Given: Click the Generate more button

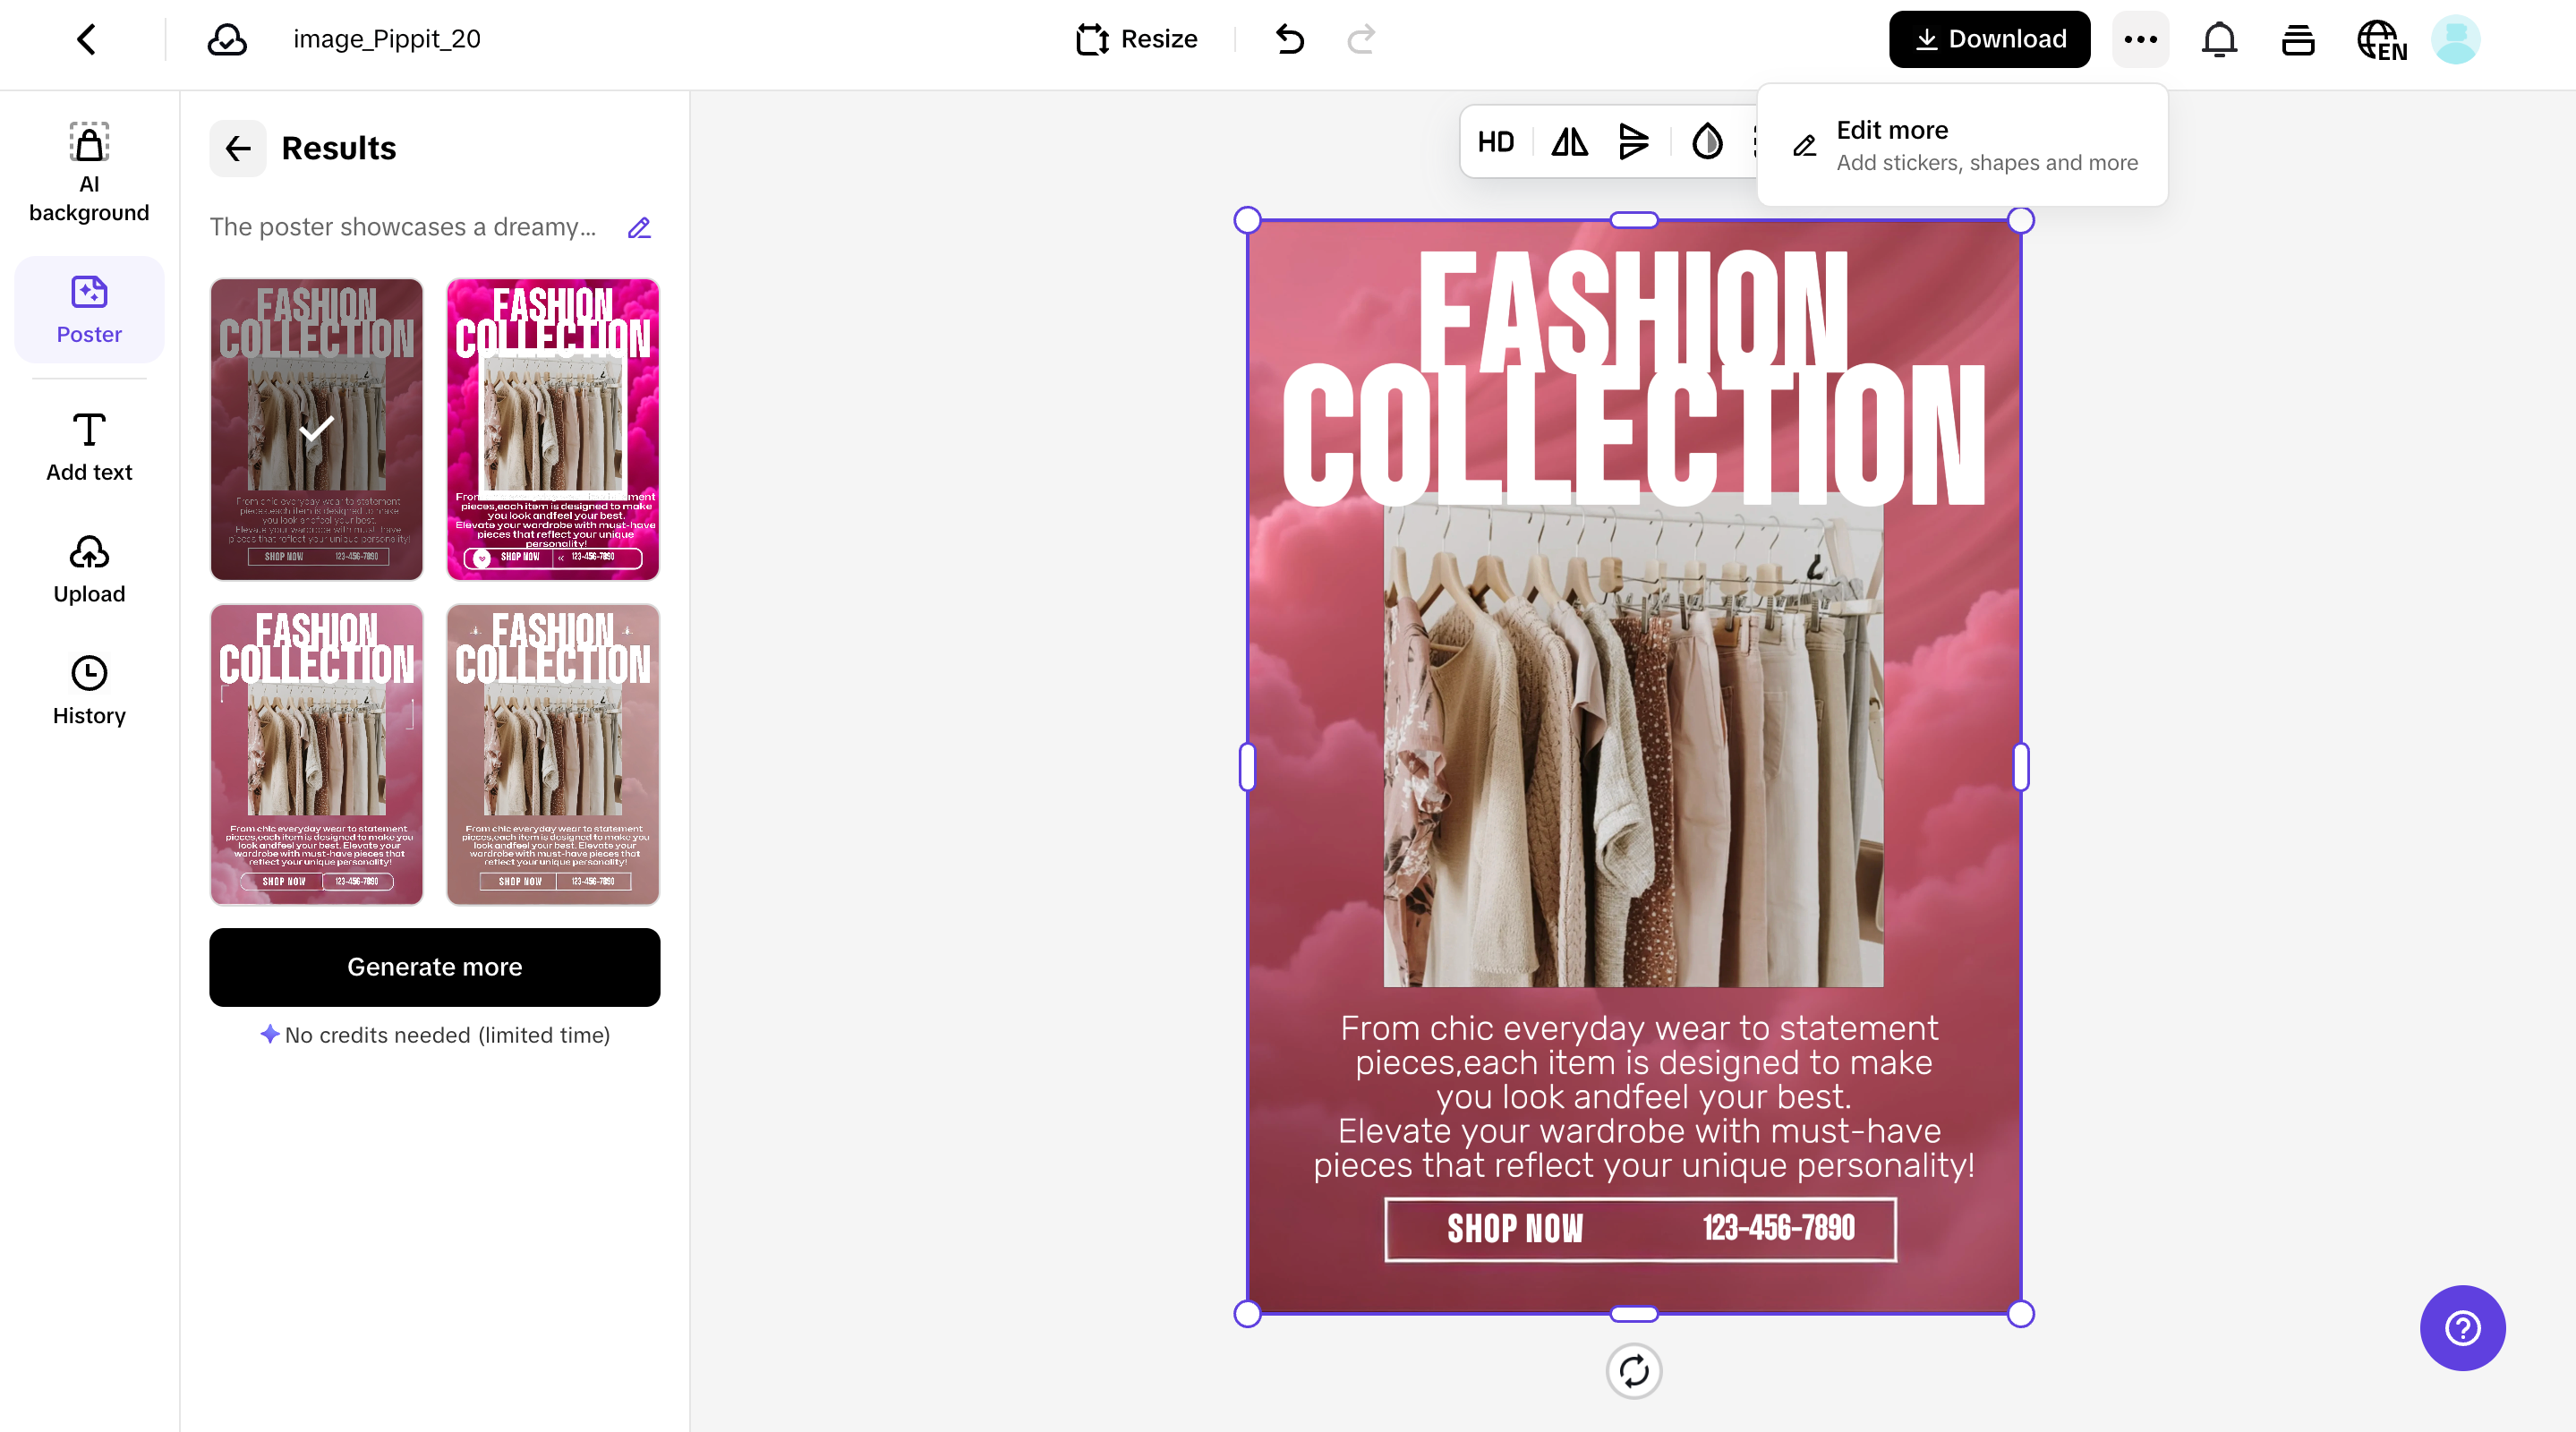Looking at the screenshot, I should coord(434,967).
